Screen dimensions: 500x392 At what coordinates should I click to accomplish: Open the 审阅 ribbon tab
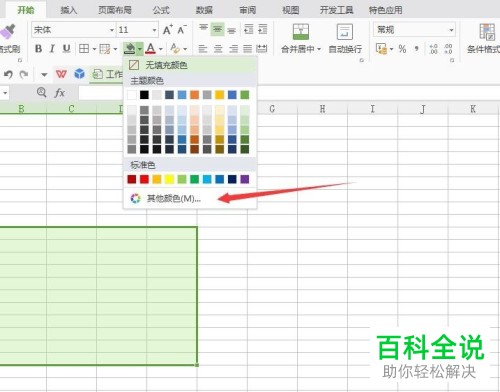point(248,10)
